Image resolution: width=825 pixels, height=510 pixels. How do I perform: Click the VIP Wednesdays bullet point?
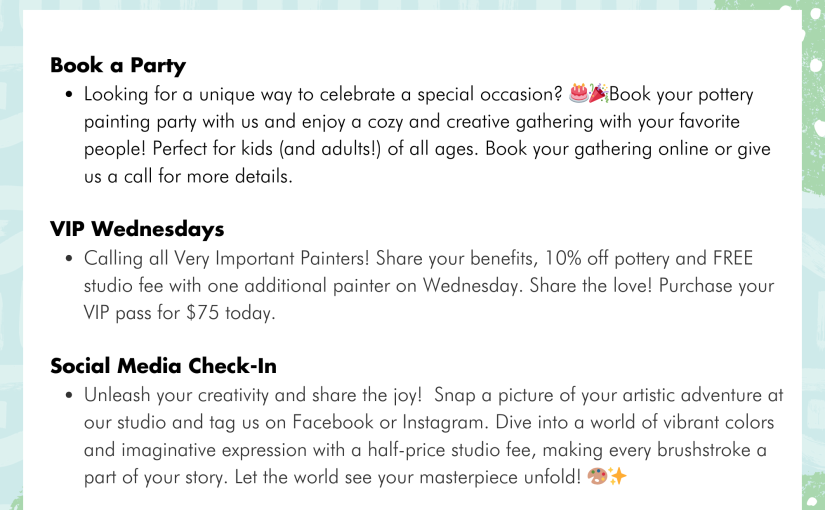(x=69, y=258)
